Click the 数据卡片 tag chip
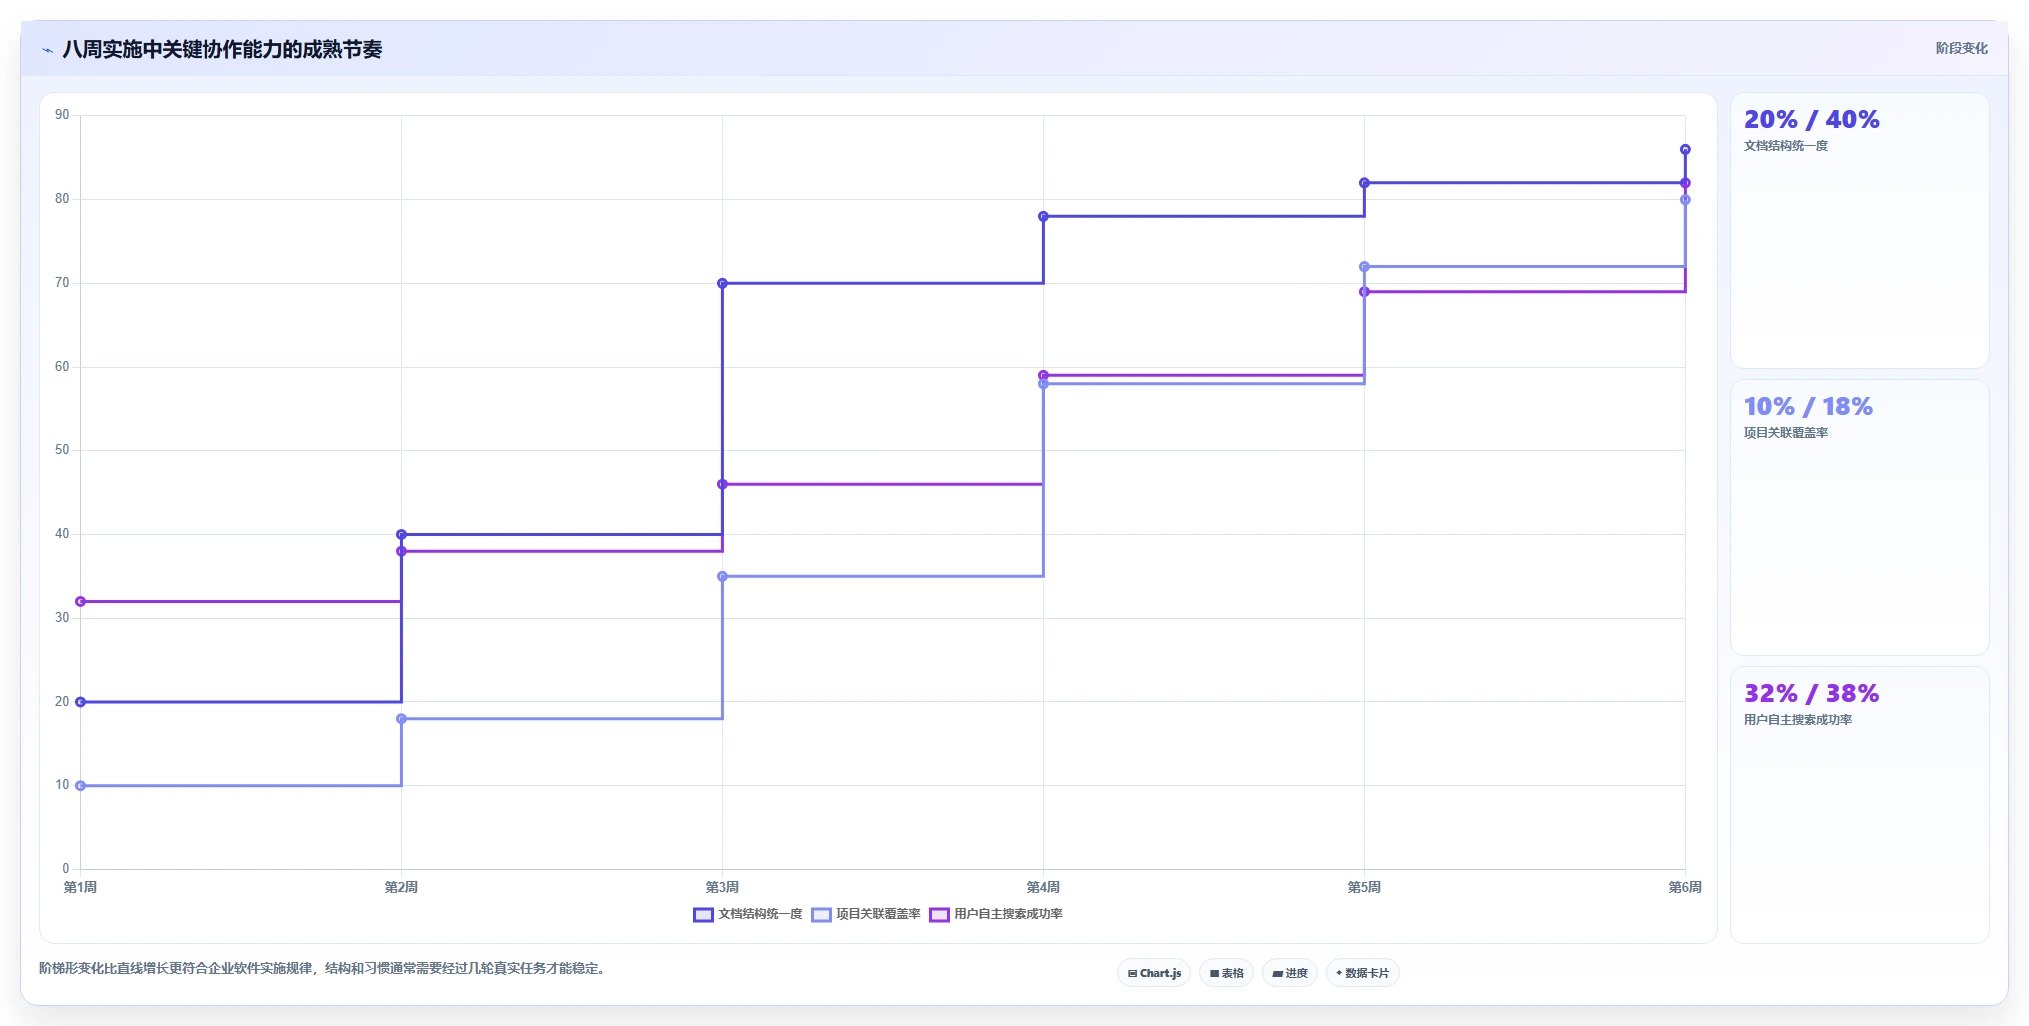The width and height of the screenshot is (2029, 1026). [1362, 973]
